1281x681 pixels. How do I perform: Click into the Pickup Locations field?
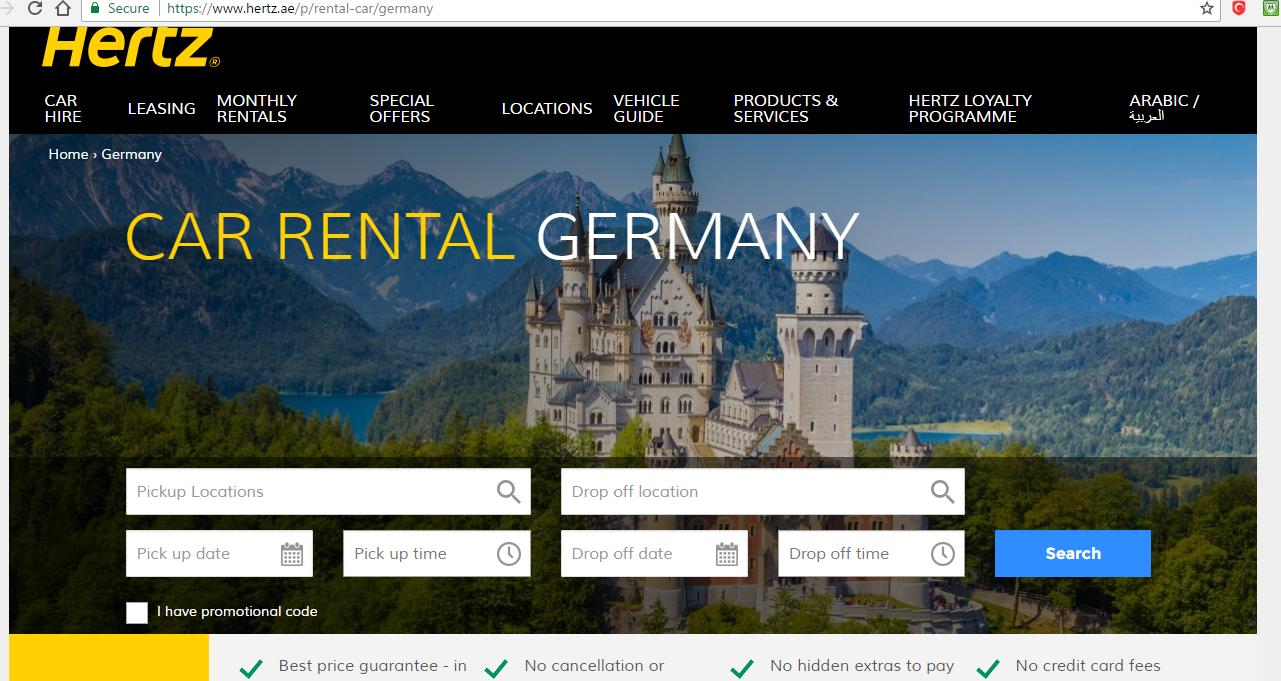coord(328,491)
